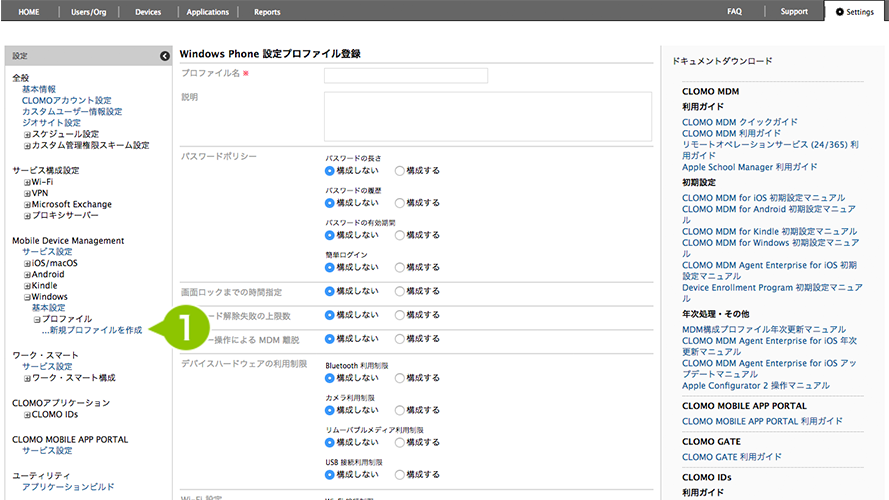Open Devices menu

[148, 12]
